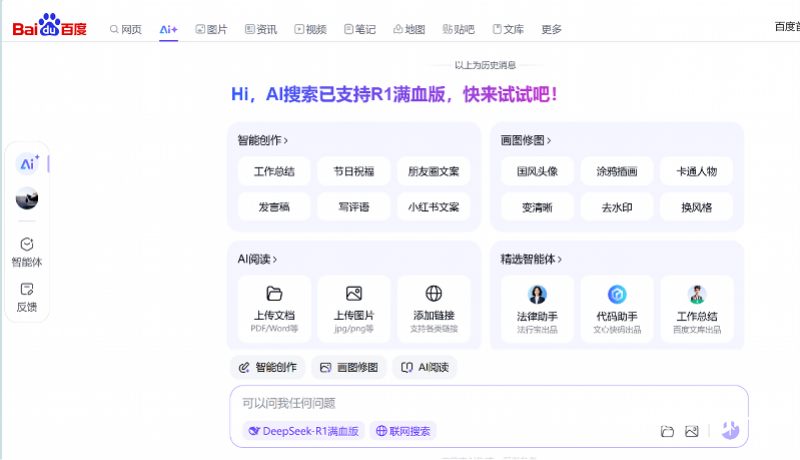
Task: Select the 小红书文案 template
Action: coord(433,207)
